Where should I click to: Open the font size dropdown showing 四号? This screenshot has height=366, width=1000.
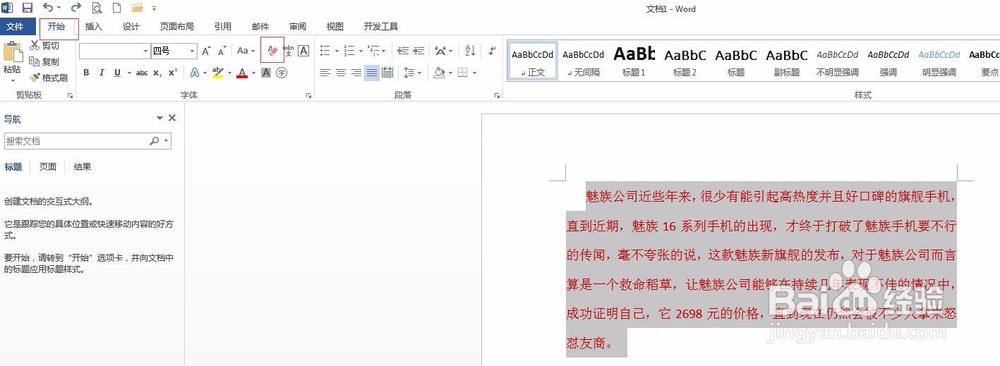point(193,51)
